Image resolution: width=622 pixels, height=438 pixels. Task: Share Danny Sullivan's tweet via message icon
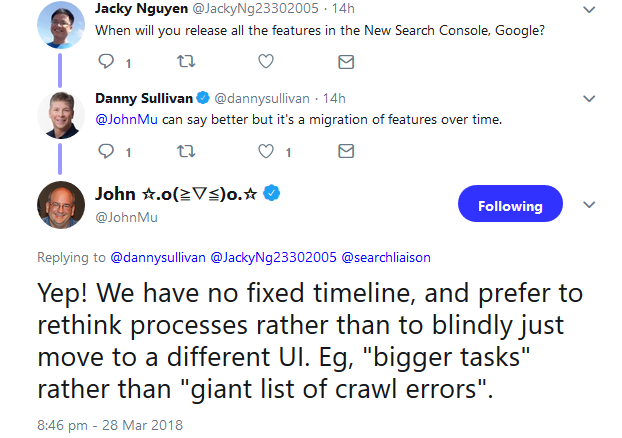pos(346,152)
